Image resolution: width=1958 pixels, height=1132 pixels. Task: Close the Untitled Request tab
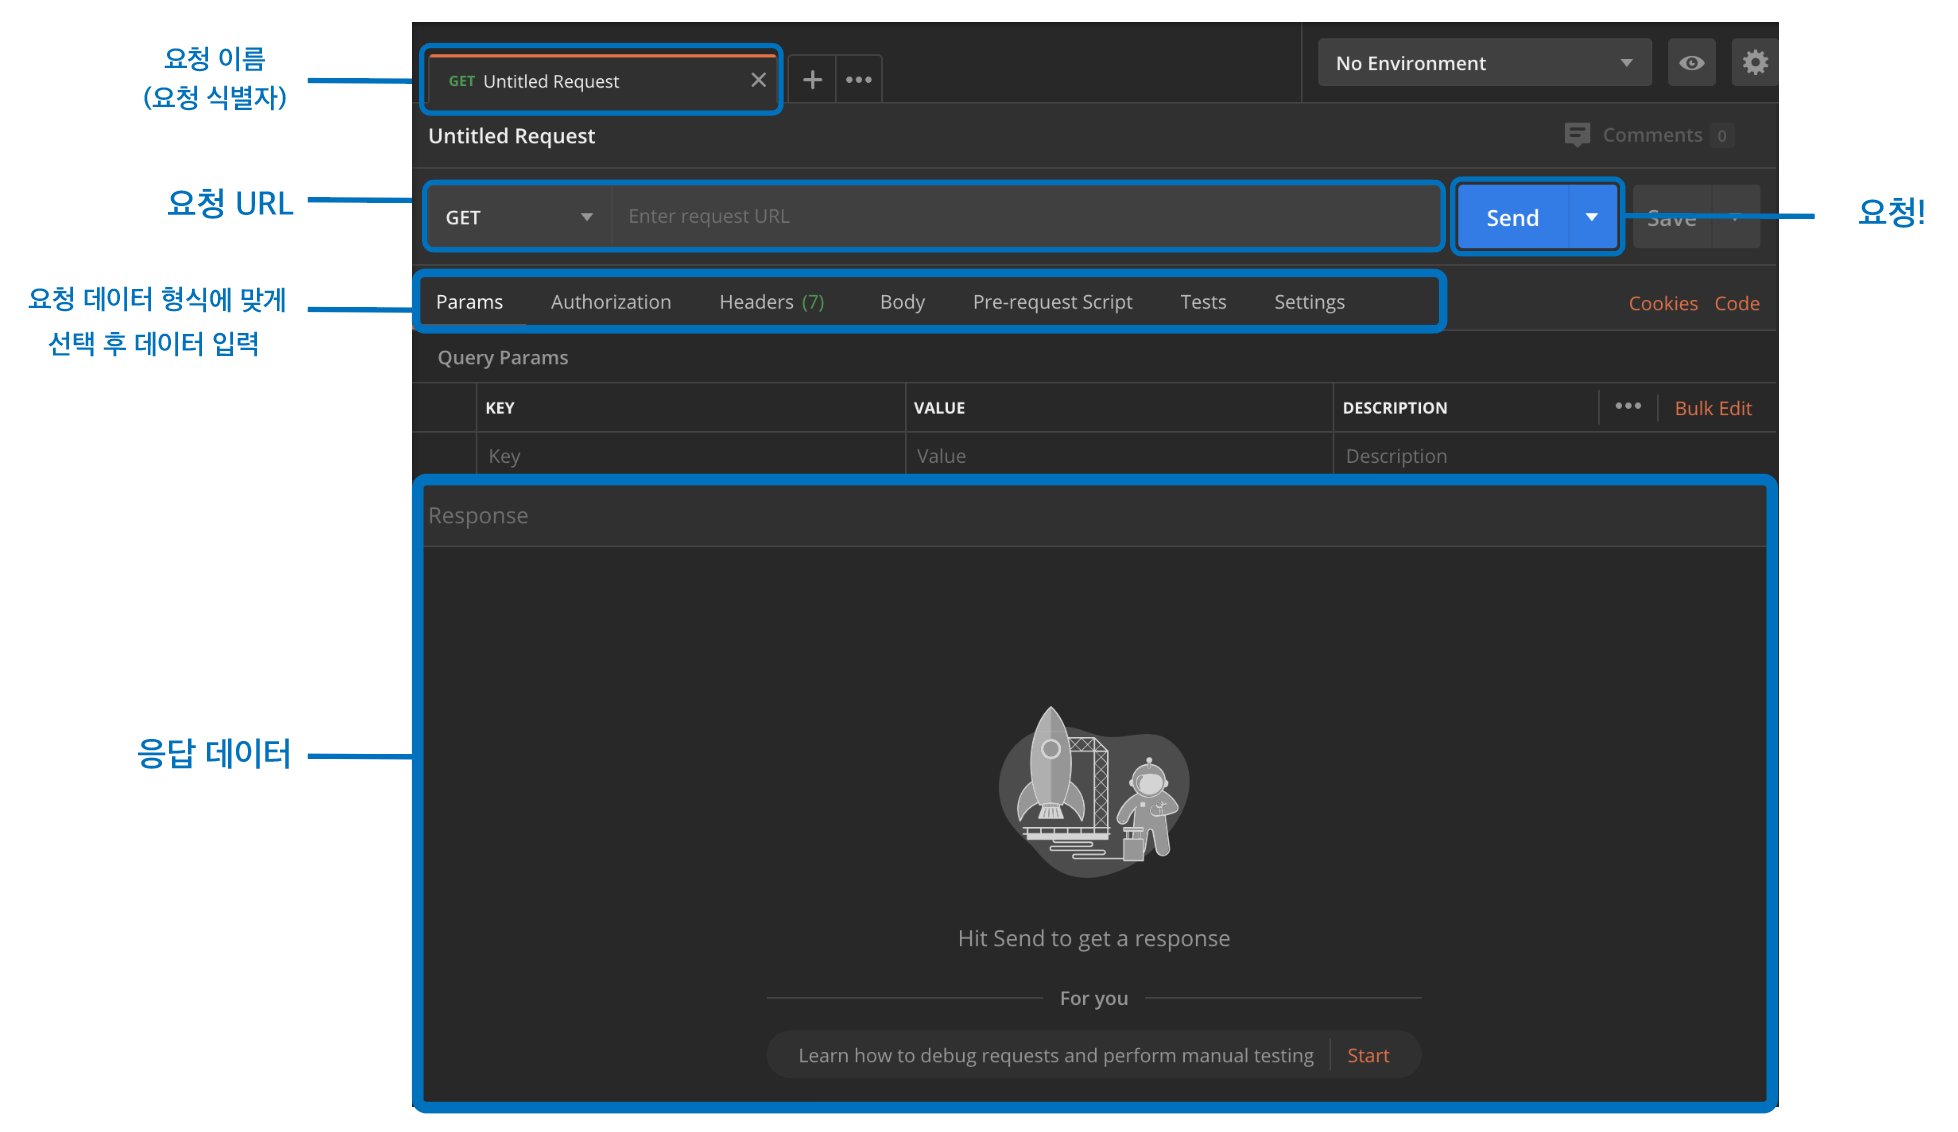click(758, 80)
